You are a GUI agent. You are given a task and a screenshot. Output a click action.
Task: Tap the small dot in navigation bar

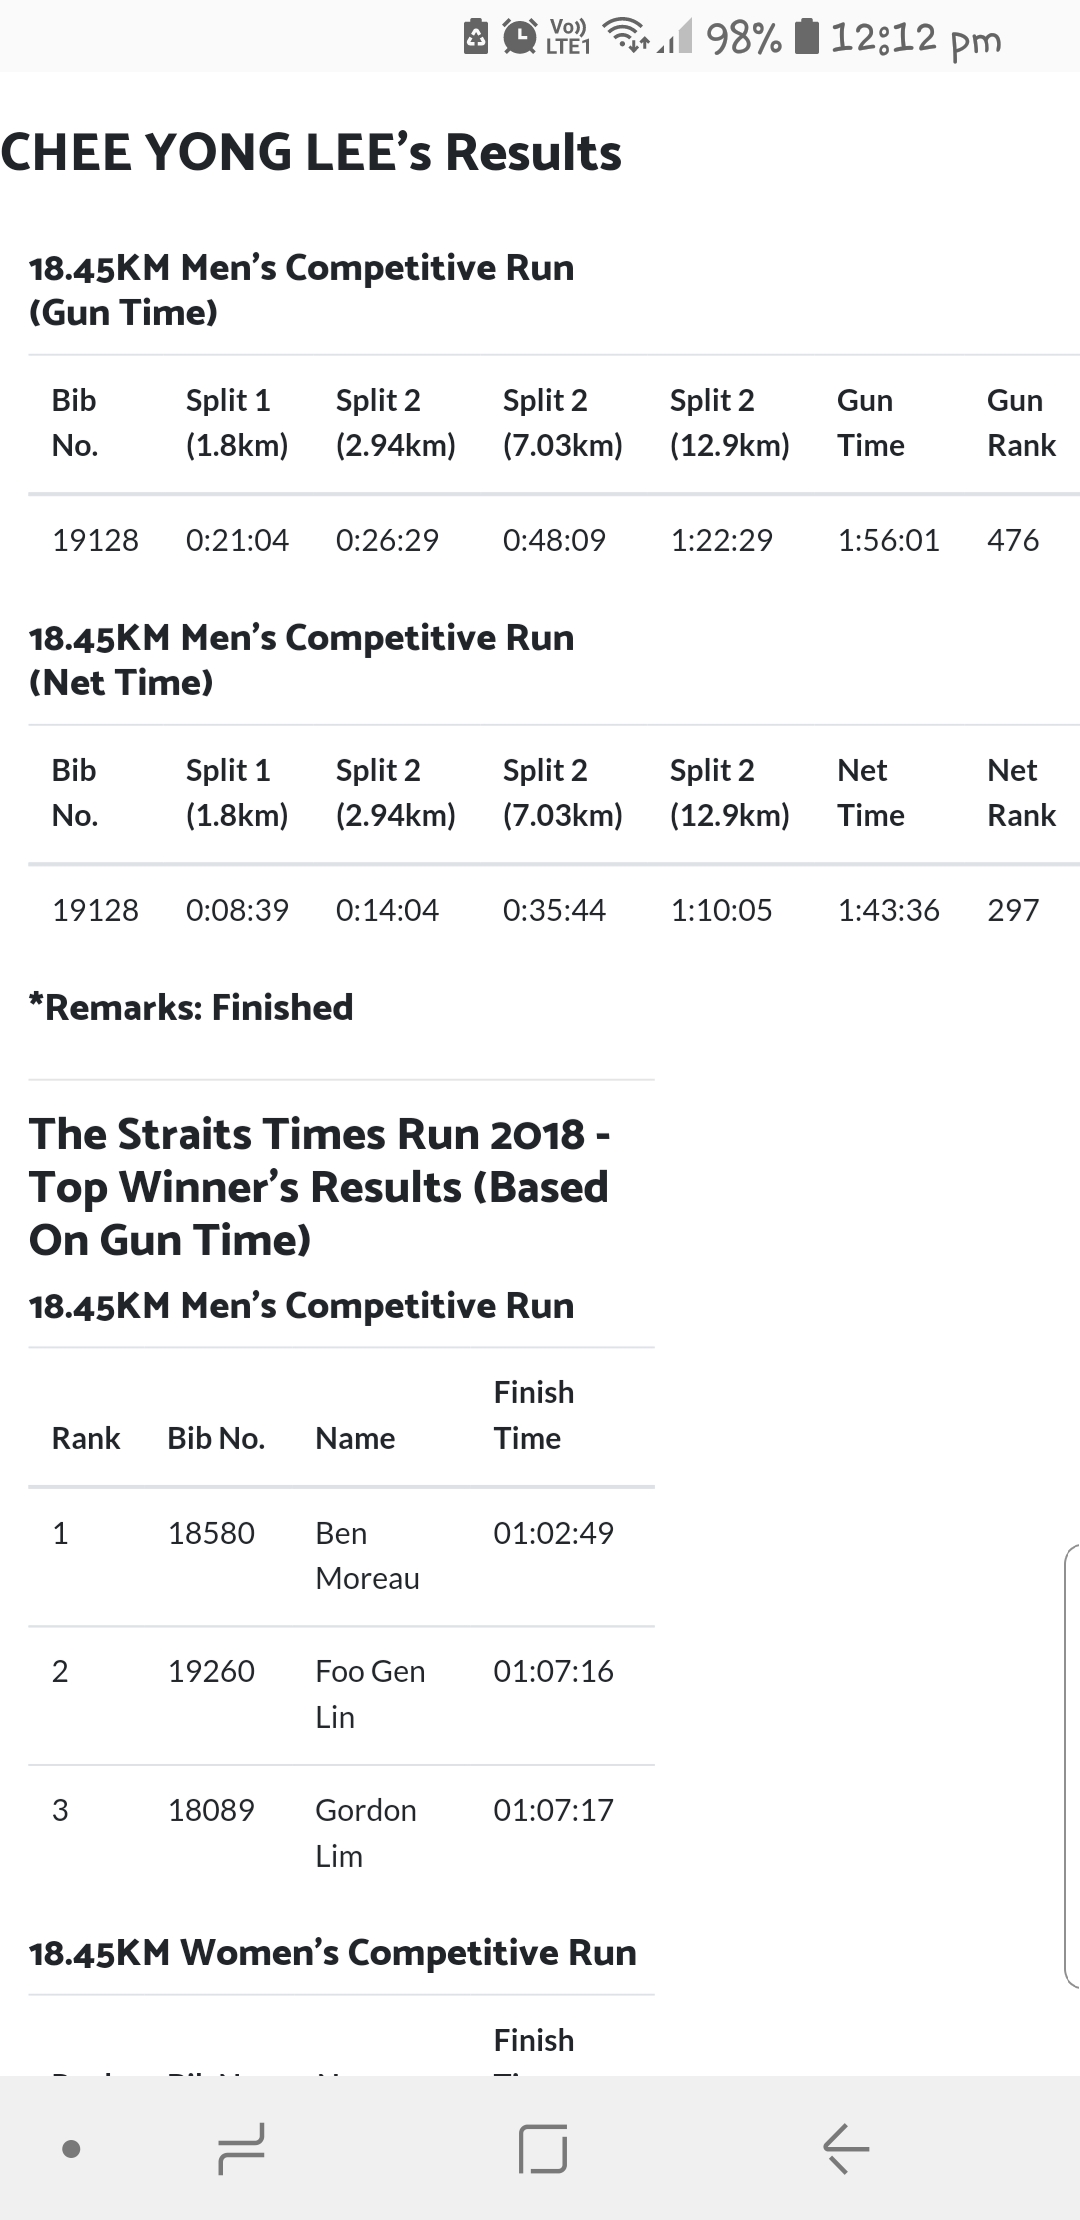coord(71,2148)
